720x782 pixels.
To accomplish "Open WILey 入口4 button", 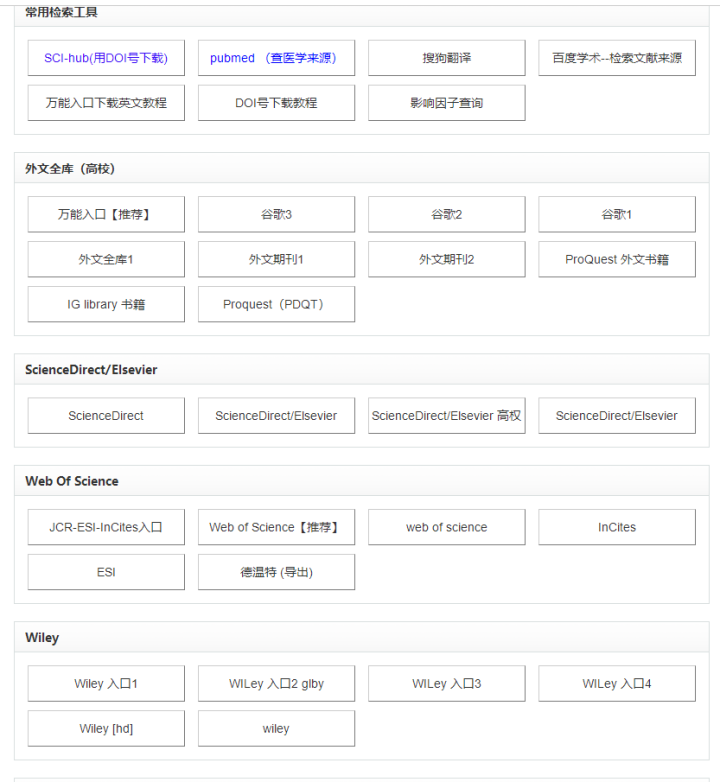I will [x=617, y=684].
